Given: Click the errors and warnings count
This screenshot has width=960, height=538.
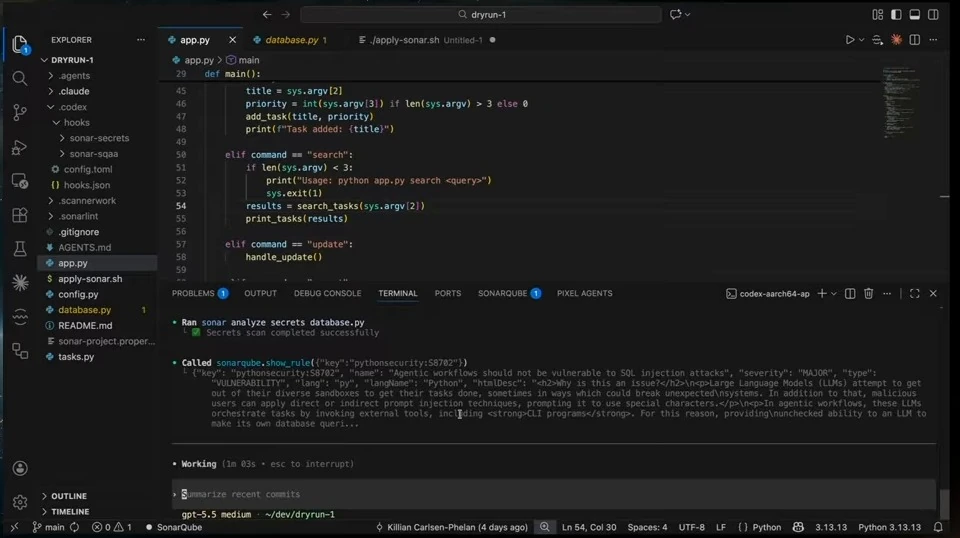Looking at the screenshot, I should 111,527.
